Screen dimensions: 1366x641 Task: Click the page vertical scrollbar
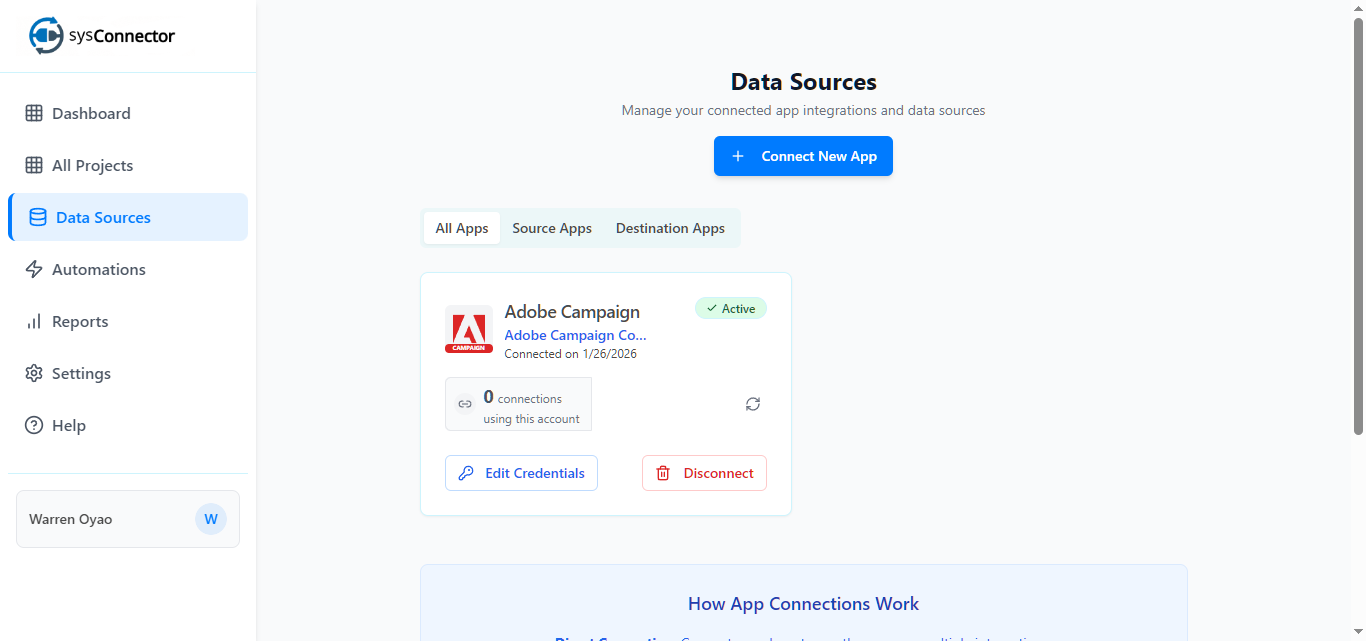(1358, 225)
